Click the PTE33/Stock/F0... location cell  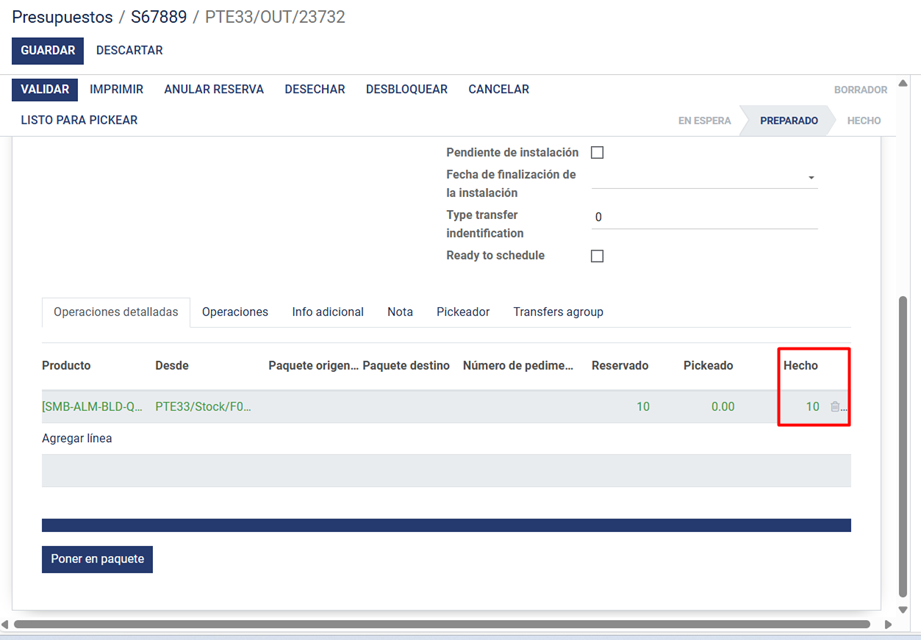203,406
